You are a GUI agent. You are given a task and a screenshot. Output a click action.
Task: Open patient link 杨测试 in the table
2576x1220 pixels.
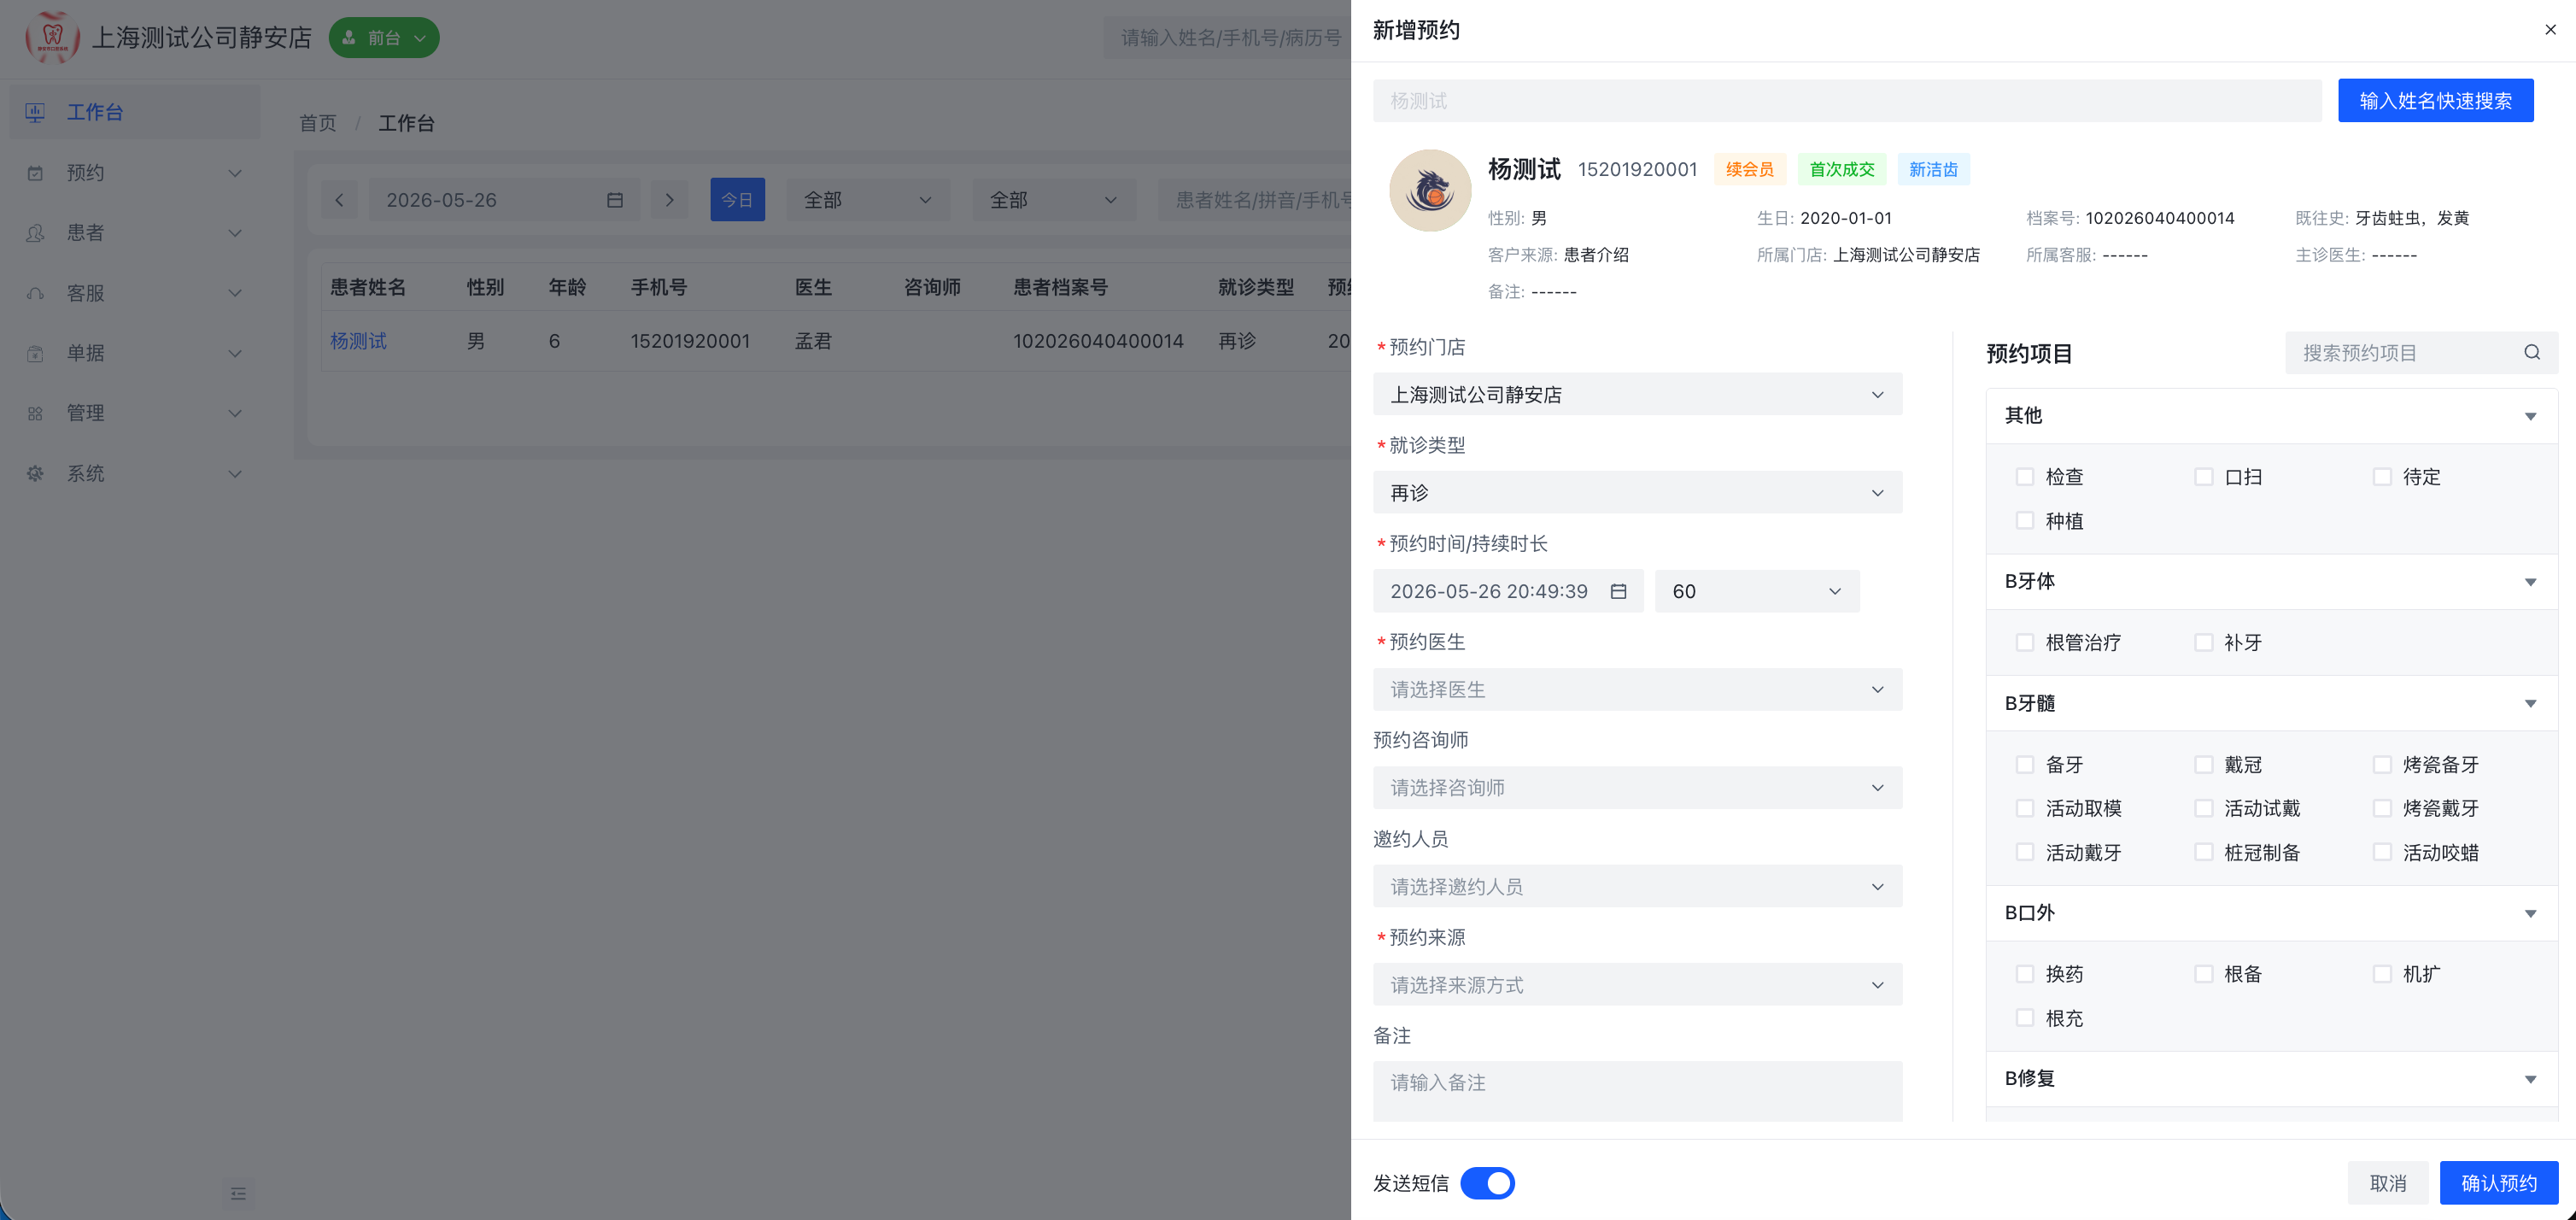coord(358,341)
